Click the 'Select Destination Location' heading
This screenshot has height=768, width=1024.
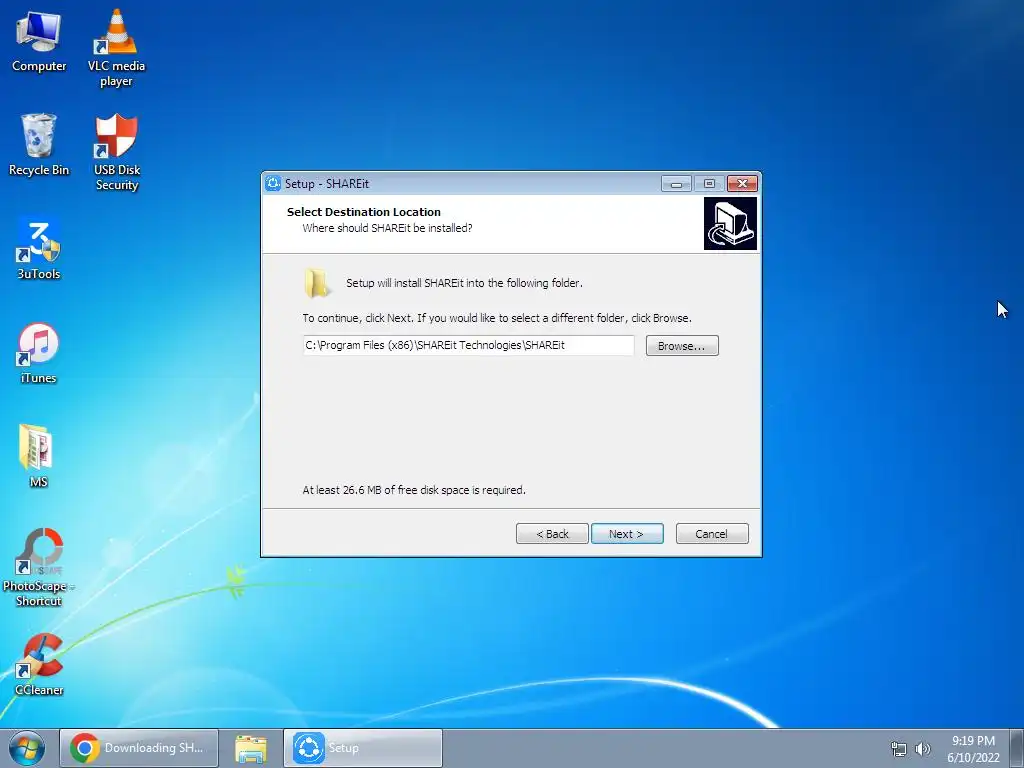tap(364, 212)
